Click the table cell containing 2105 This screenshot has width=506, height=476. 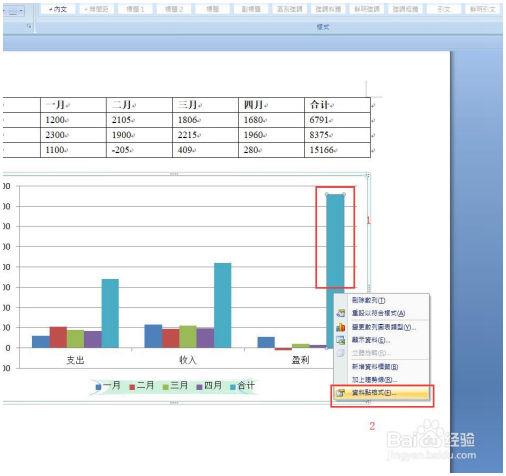139,120
